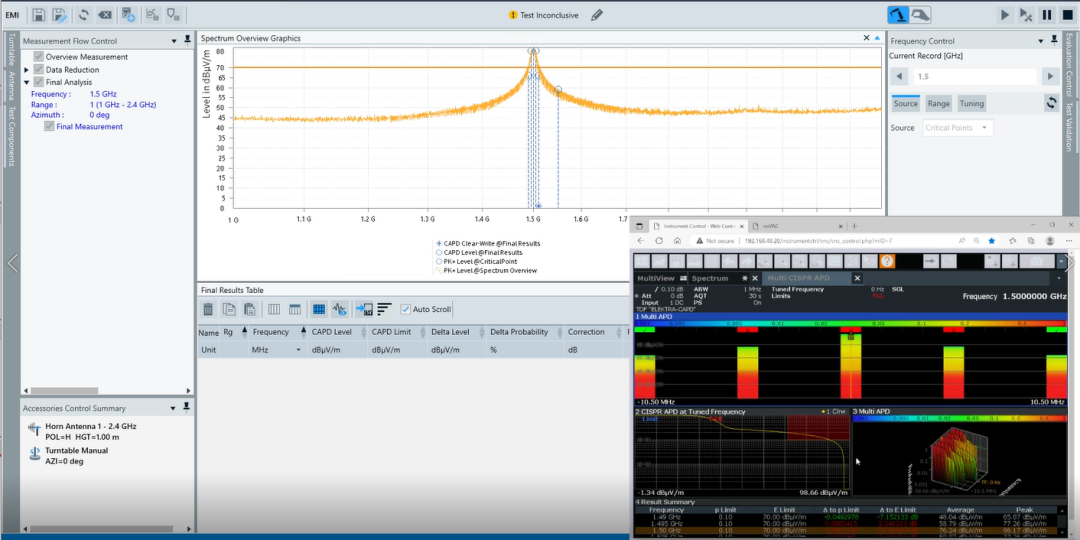Click the play-with-cross stop-step icon

[x=1026, y=14]
